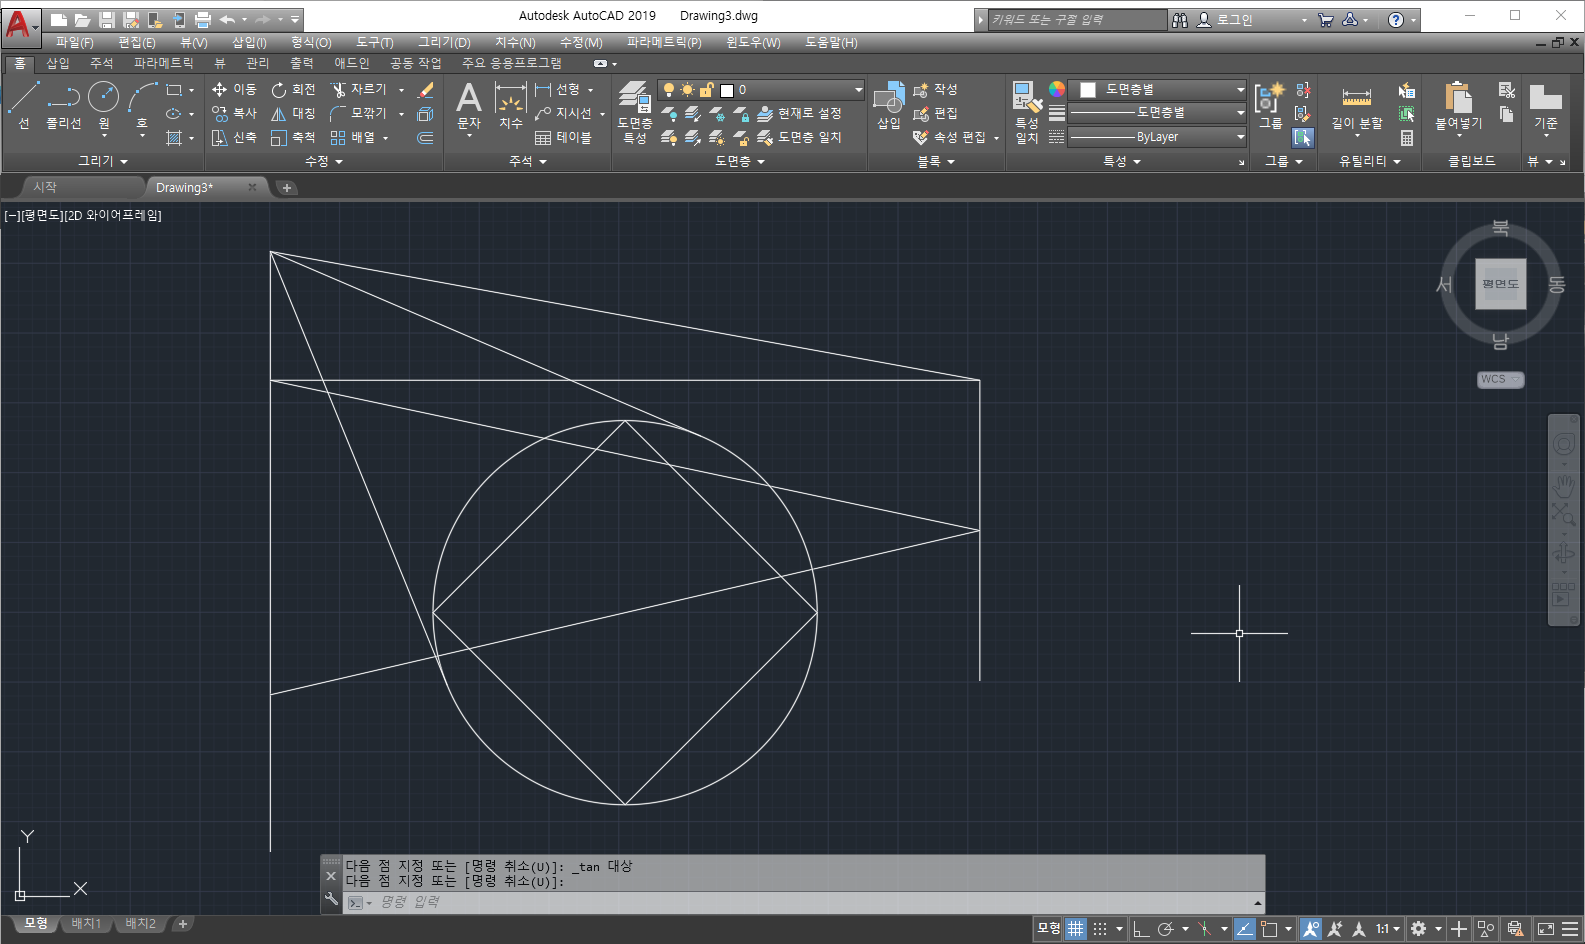
Task: Switch to the Parametric (파라메트릭) ribbon tab
Action: click(164, 63)
